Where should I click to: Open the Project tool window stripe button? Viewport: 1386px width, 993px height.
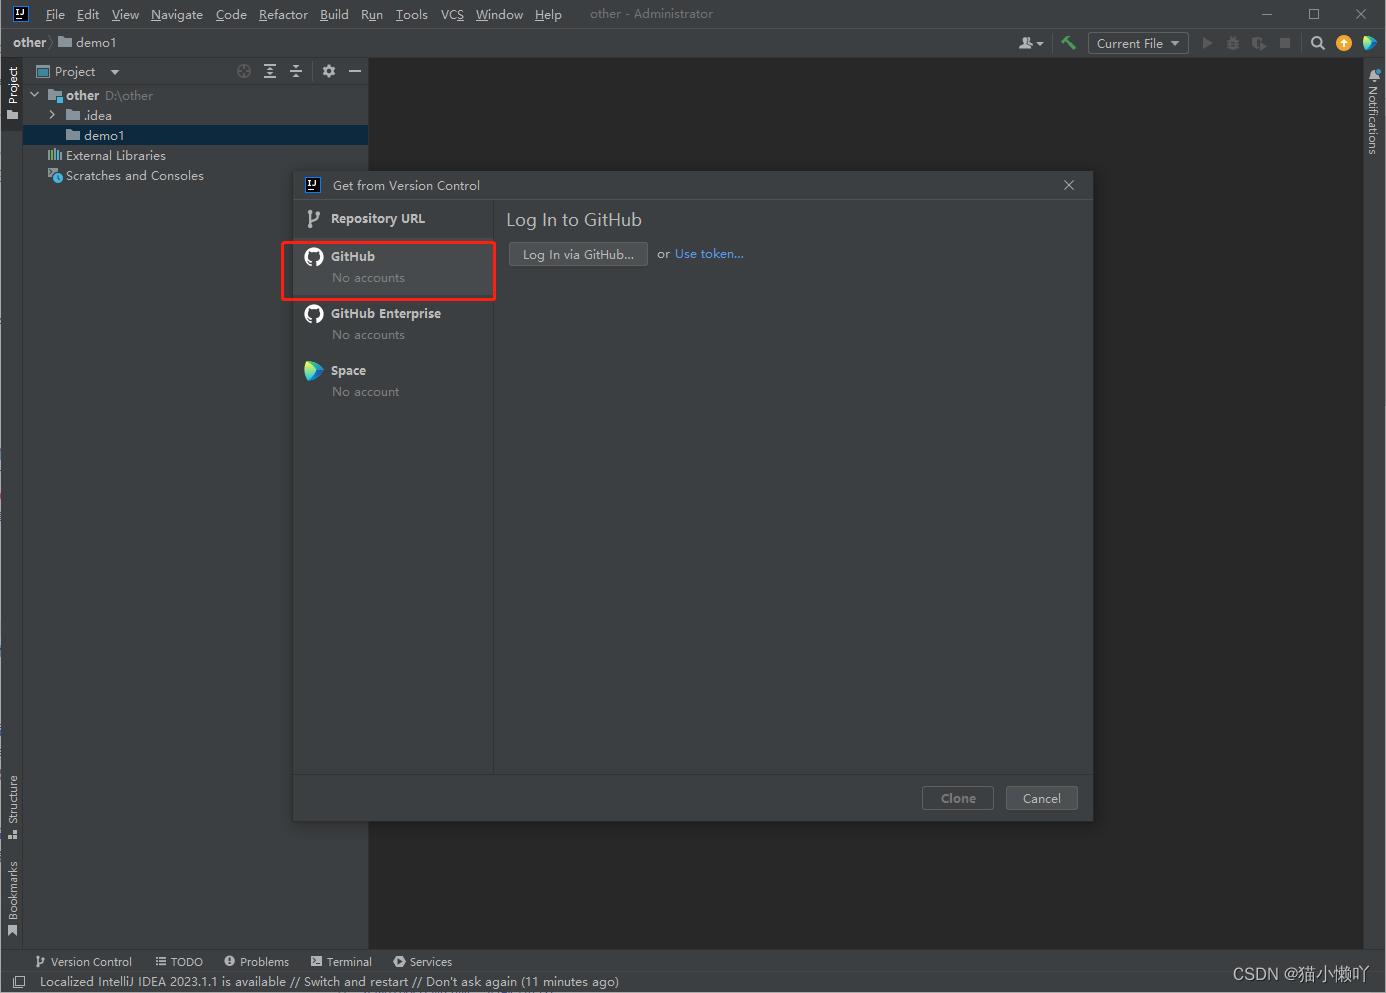tap(12, 93)
